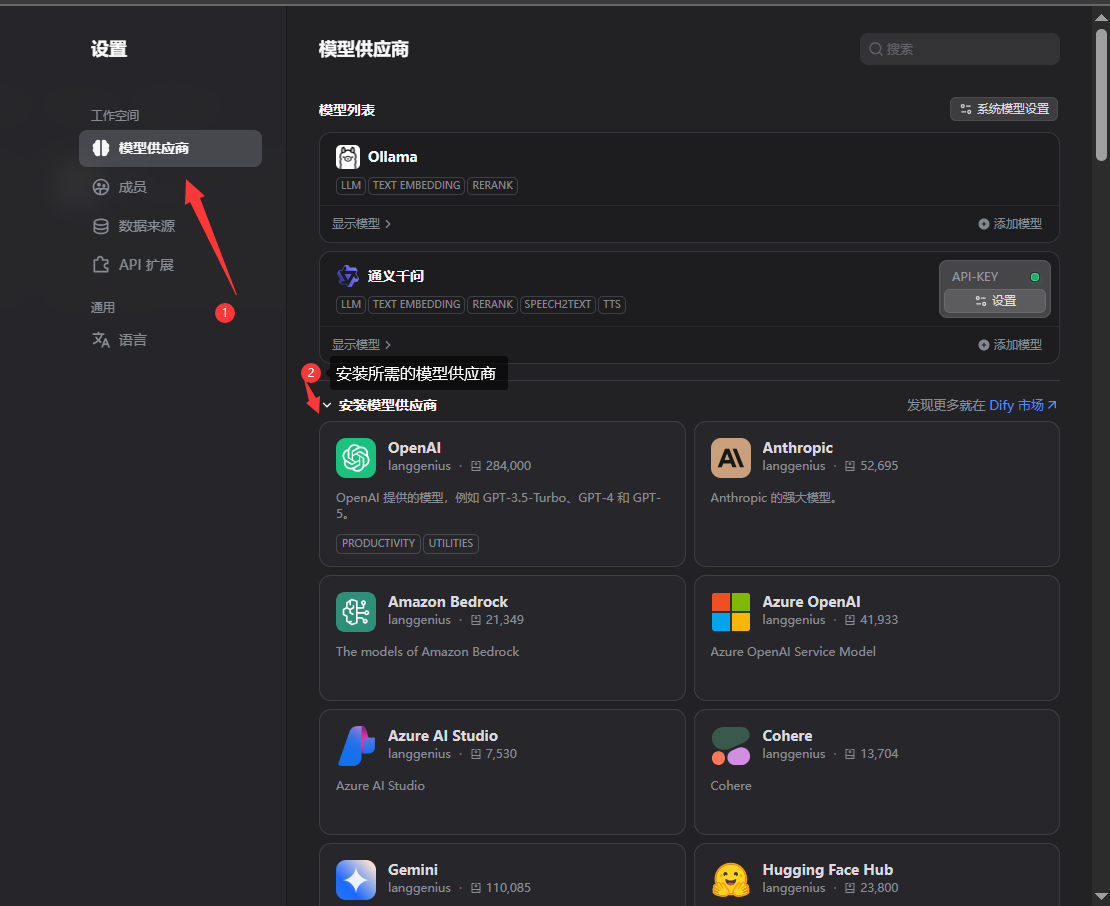Click the OpenAI logo icon
Viewport: 1110px width, 906px height.
pos(356,458)
